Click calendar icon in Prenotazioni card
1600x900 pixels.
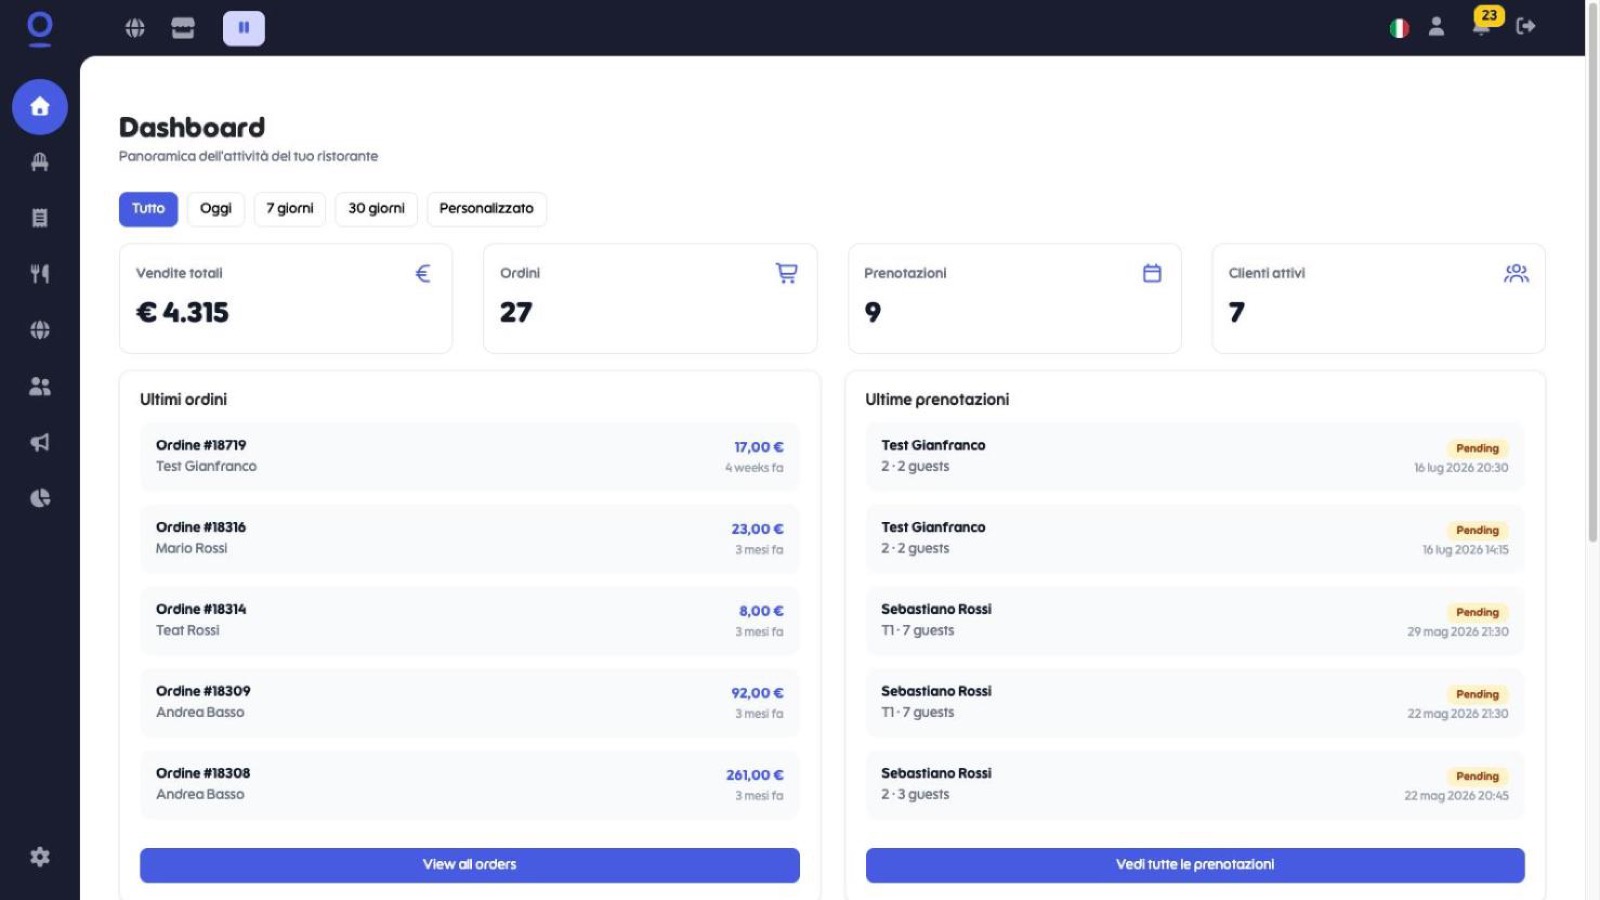(1152, 273)
